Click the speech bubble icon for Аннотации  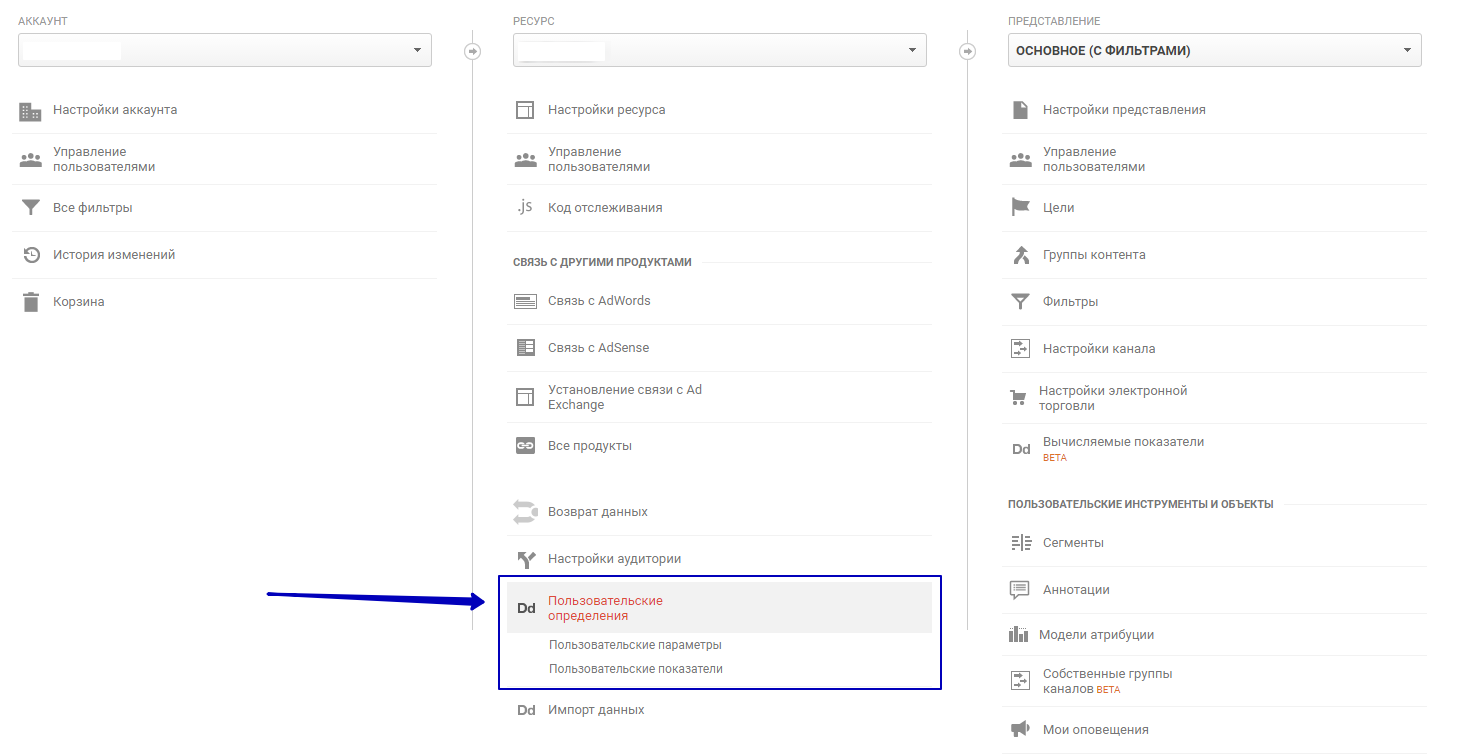pos(1020,590)
